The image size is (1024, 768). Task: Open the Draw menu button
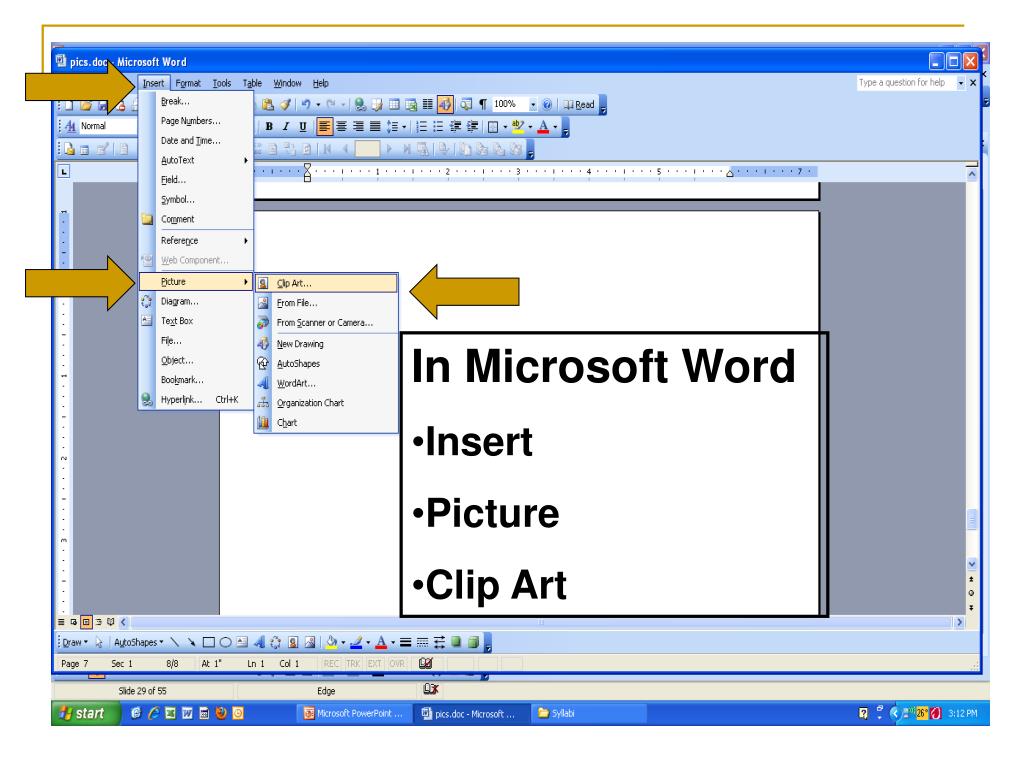[75, 643]
